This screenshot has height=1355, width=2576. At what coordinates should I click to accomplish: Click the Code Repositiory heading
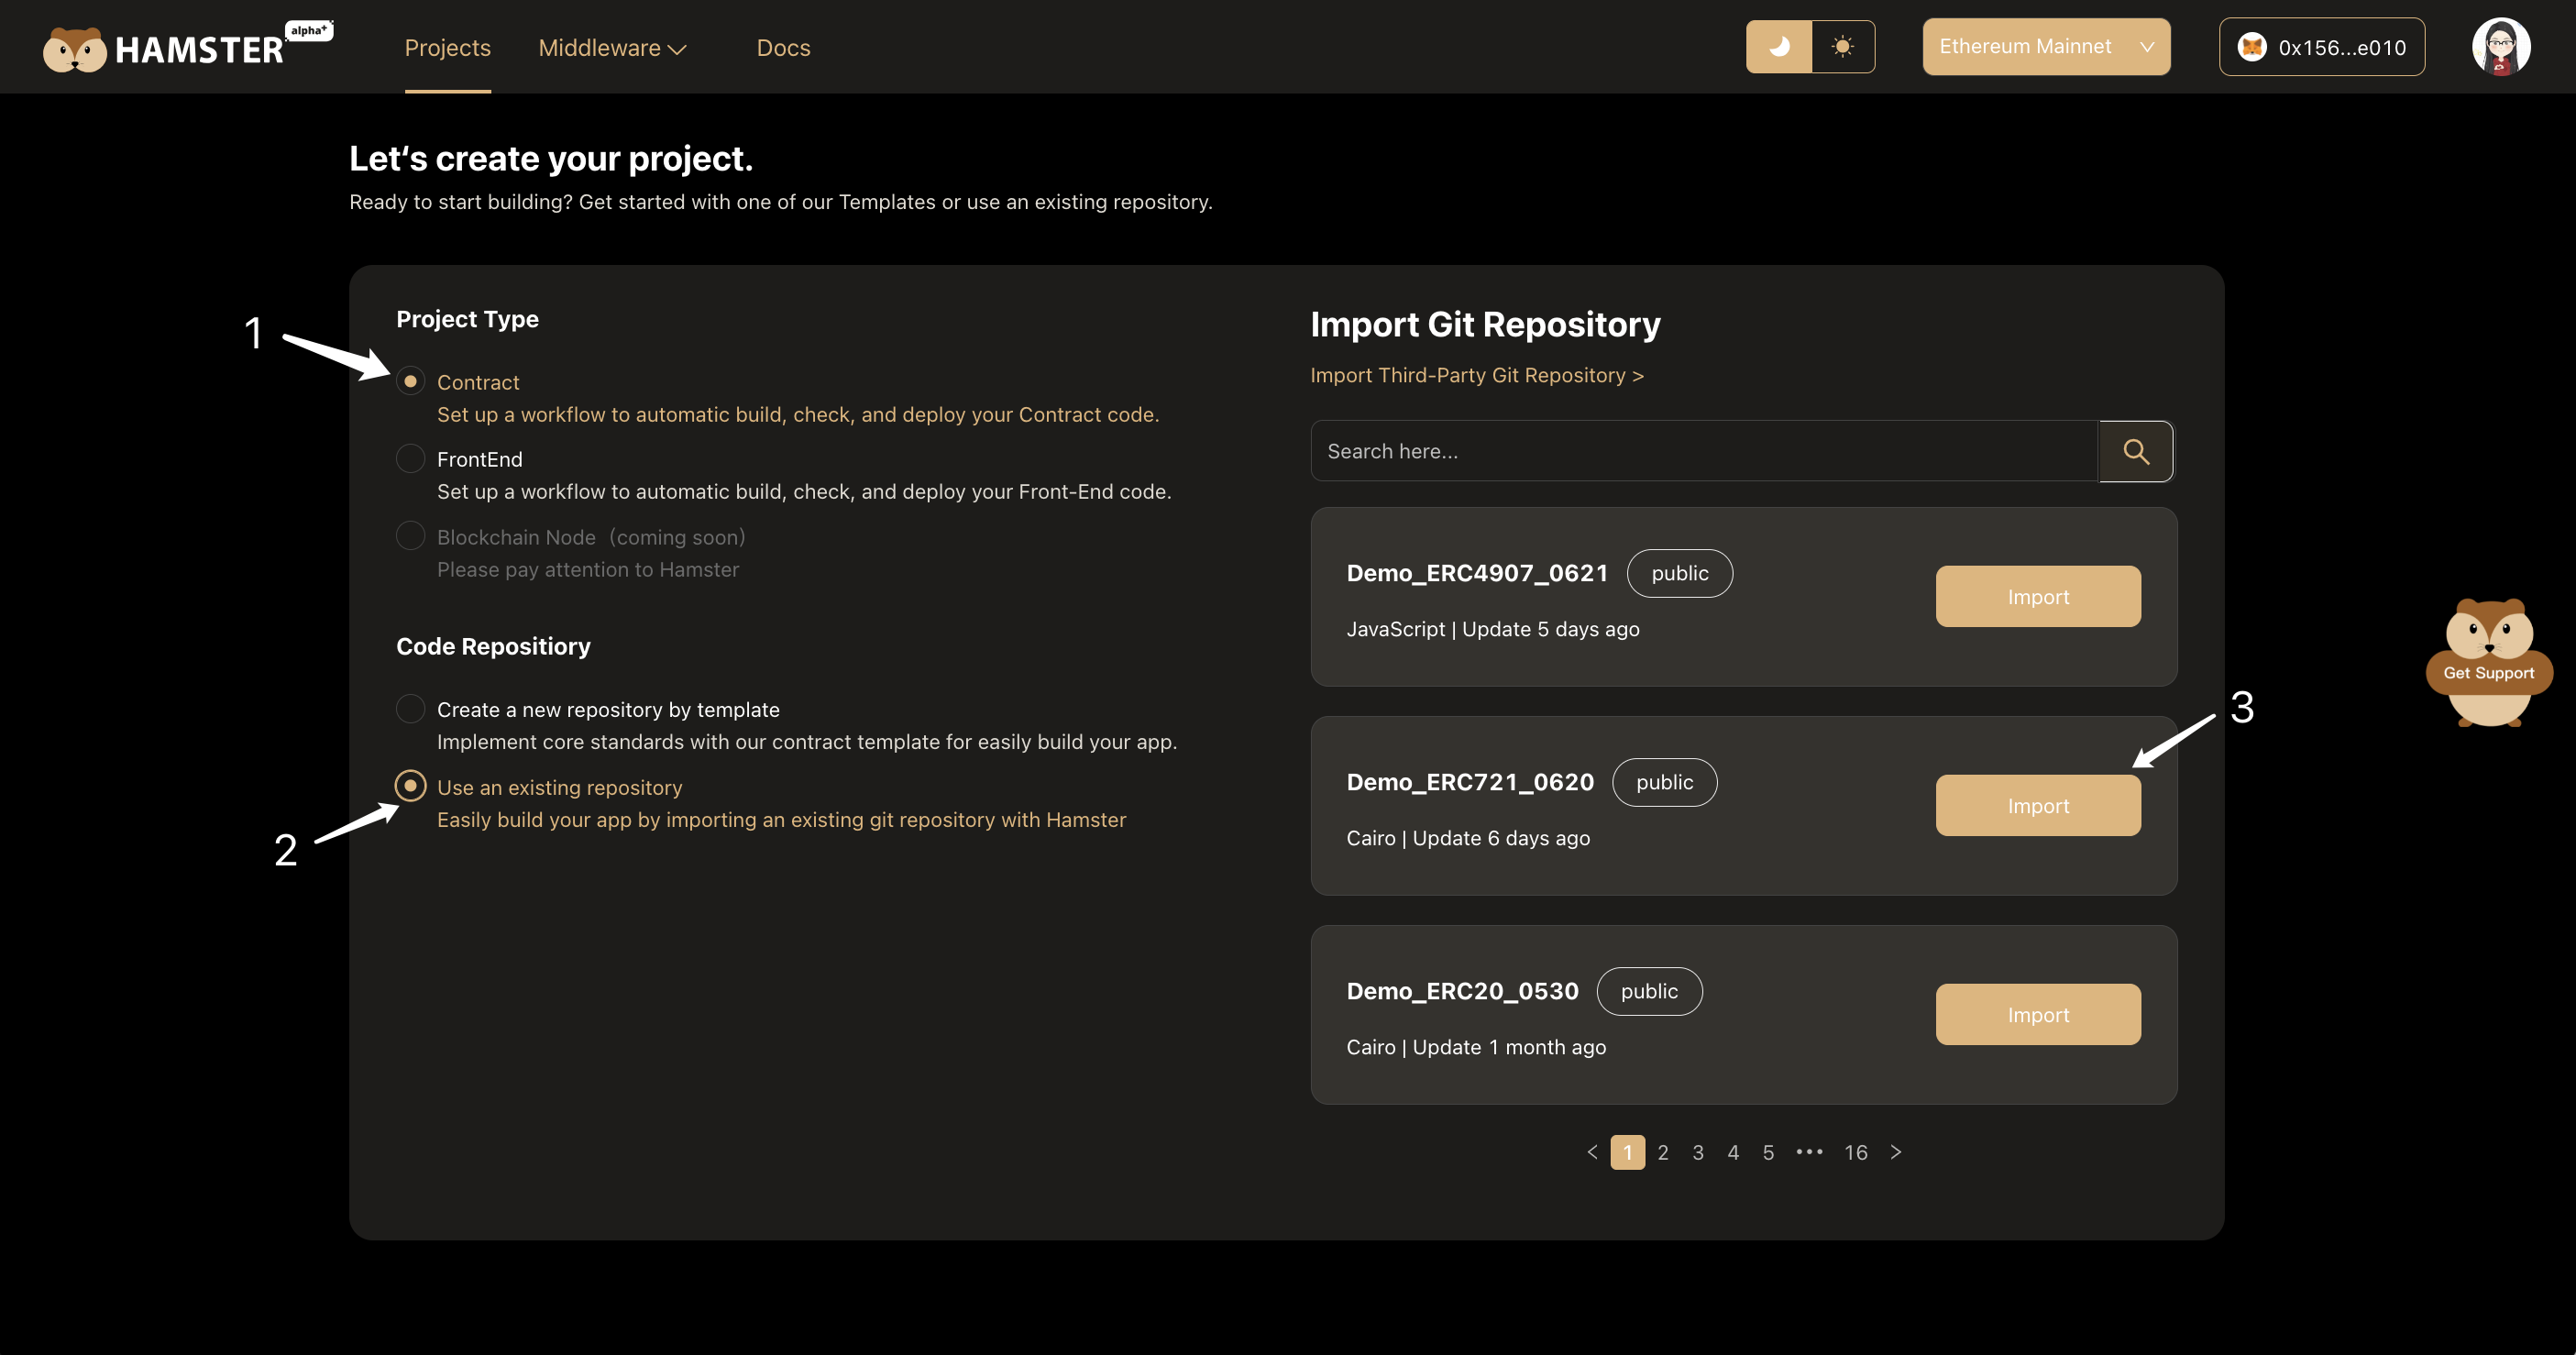pyautogui.click(x=493, y=646)
